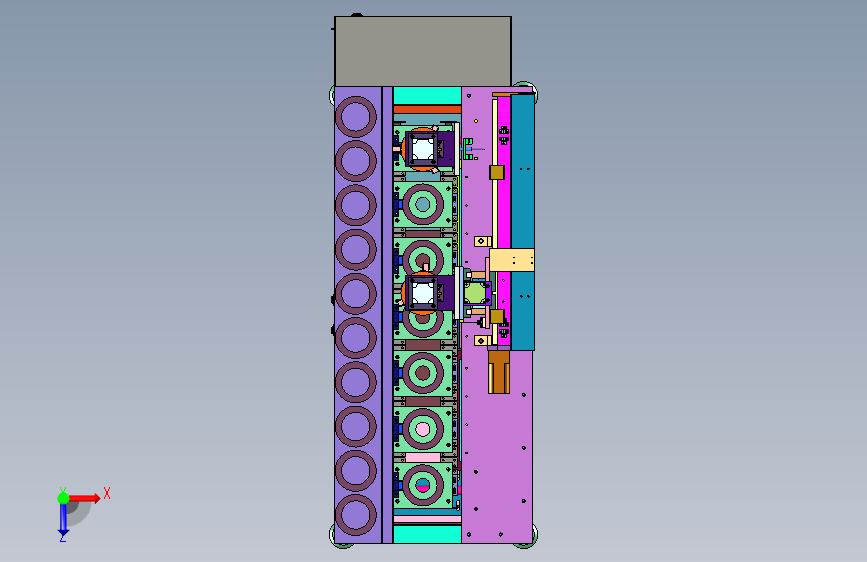The width and height of the screenshot is (867, 562).
Task: Select the ring station with the teal center
Action: tap(422, 205)
